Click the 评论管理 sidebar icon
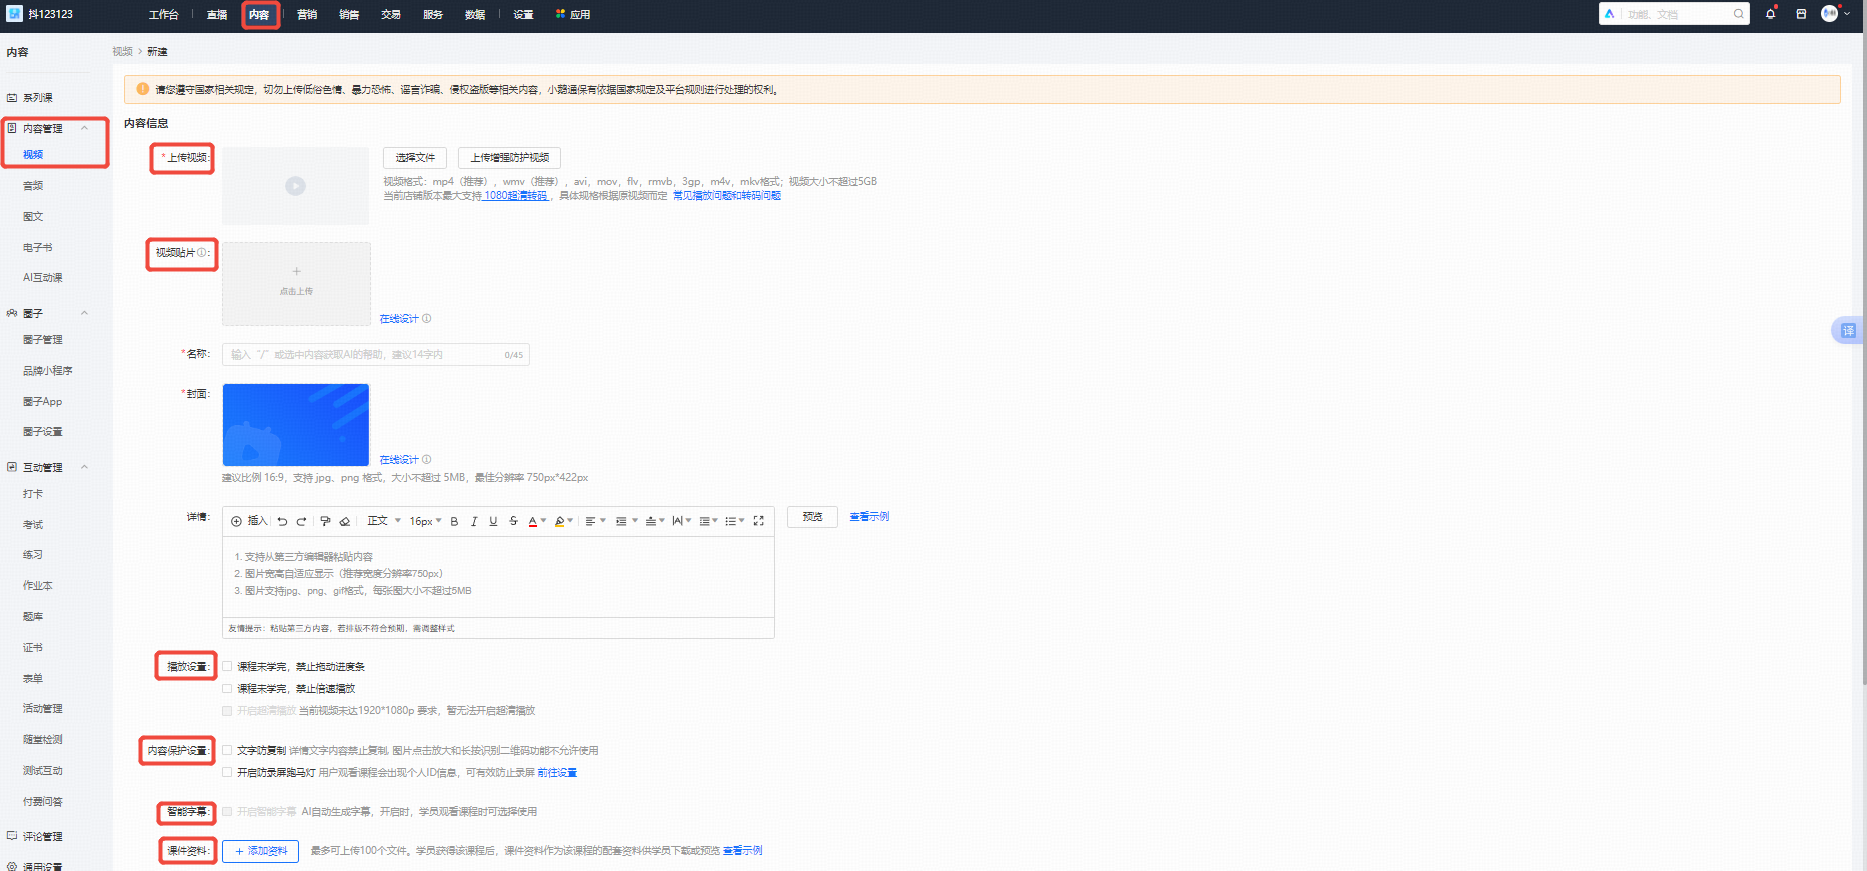1867x871 pixels. 12,836
